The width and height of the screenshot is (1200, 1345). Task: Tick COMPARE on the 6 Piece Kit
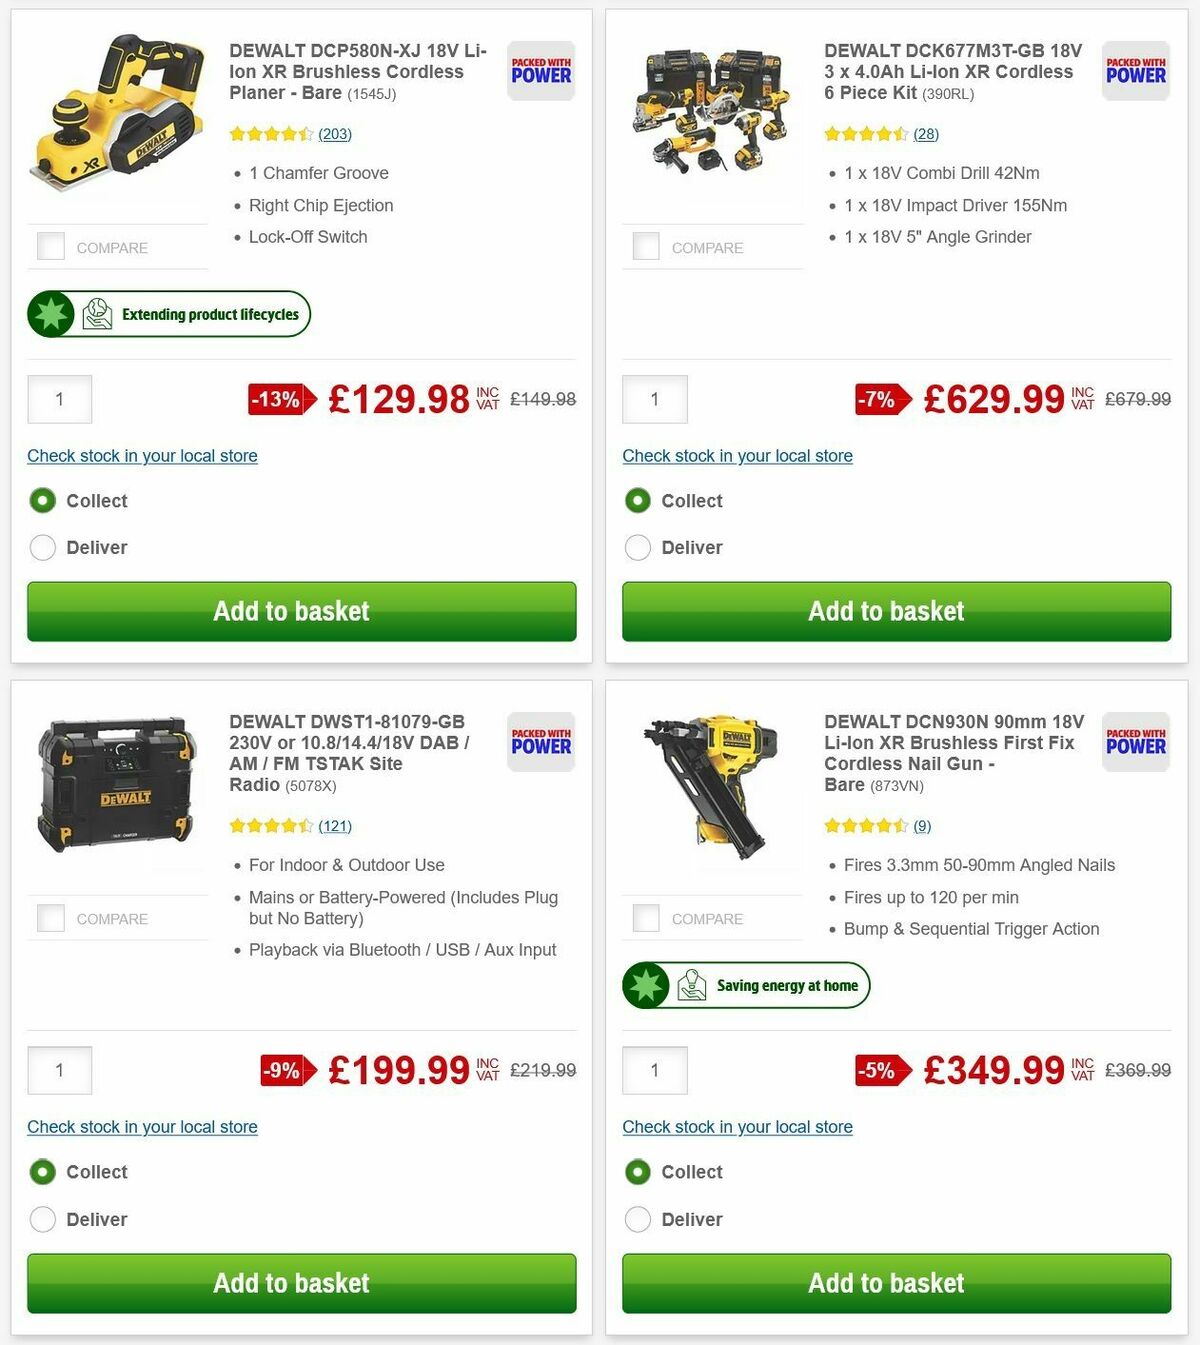645,246
